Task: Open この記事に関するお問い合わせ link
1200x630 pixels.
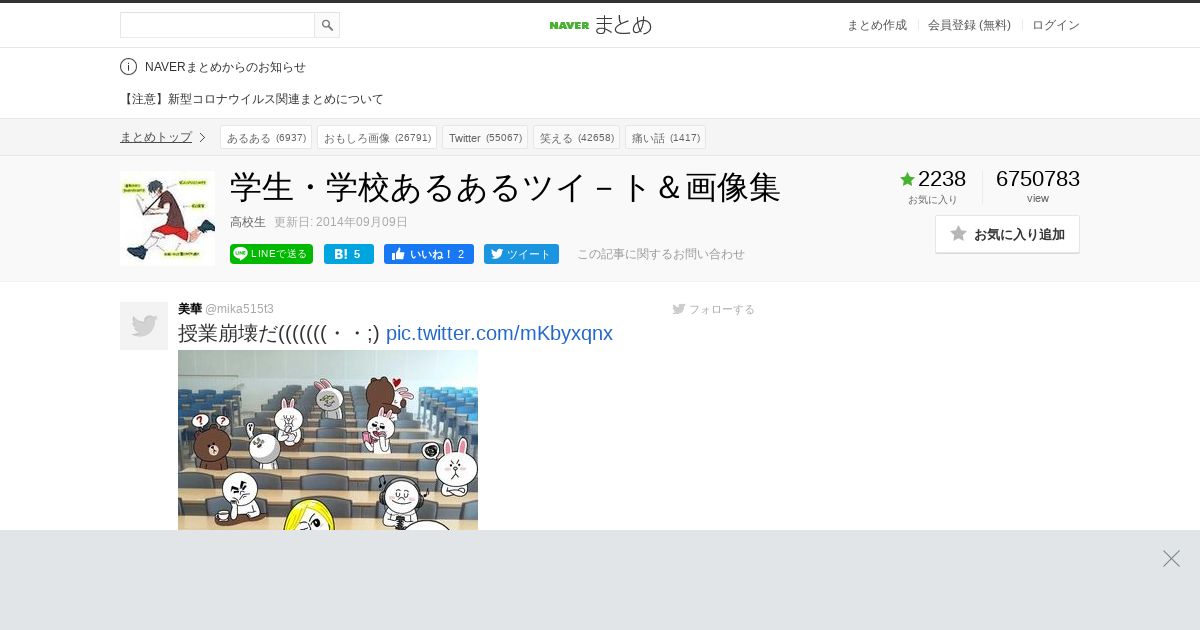Action: [661, 254]
